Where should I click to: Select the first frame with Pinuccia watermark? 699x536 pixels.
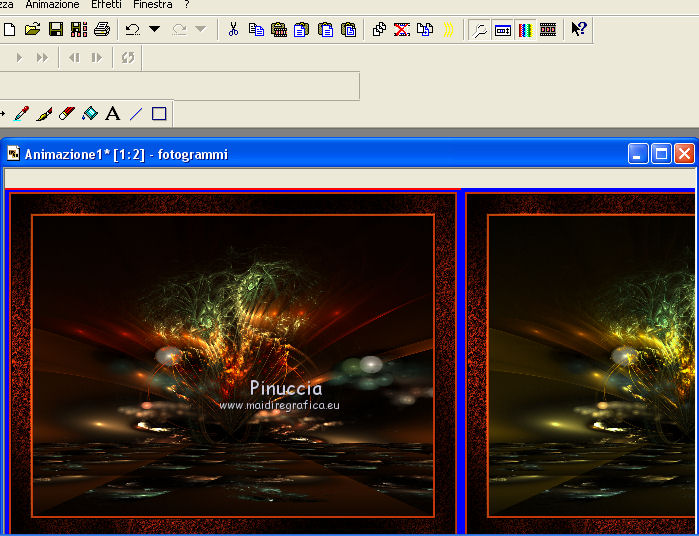tap(233, 363)
